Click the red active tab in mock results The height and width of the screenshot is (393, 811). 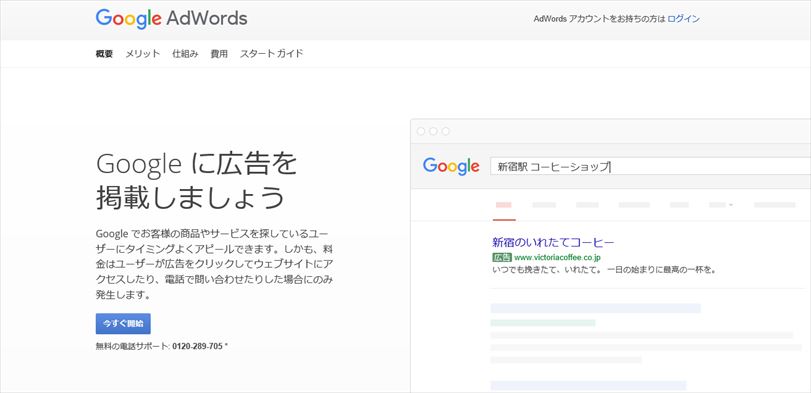(x=504, y=205)
